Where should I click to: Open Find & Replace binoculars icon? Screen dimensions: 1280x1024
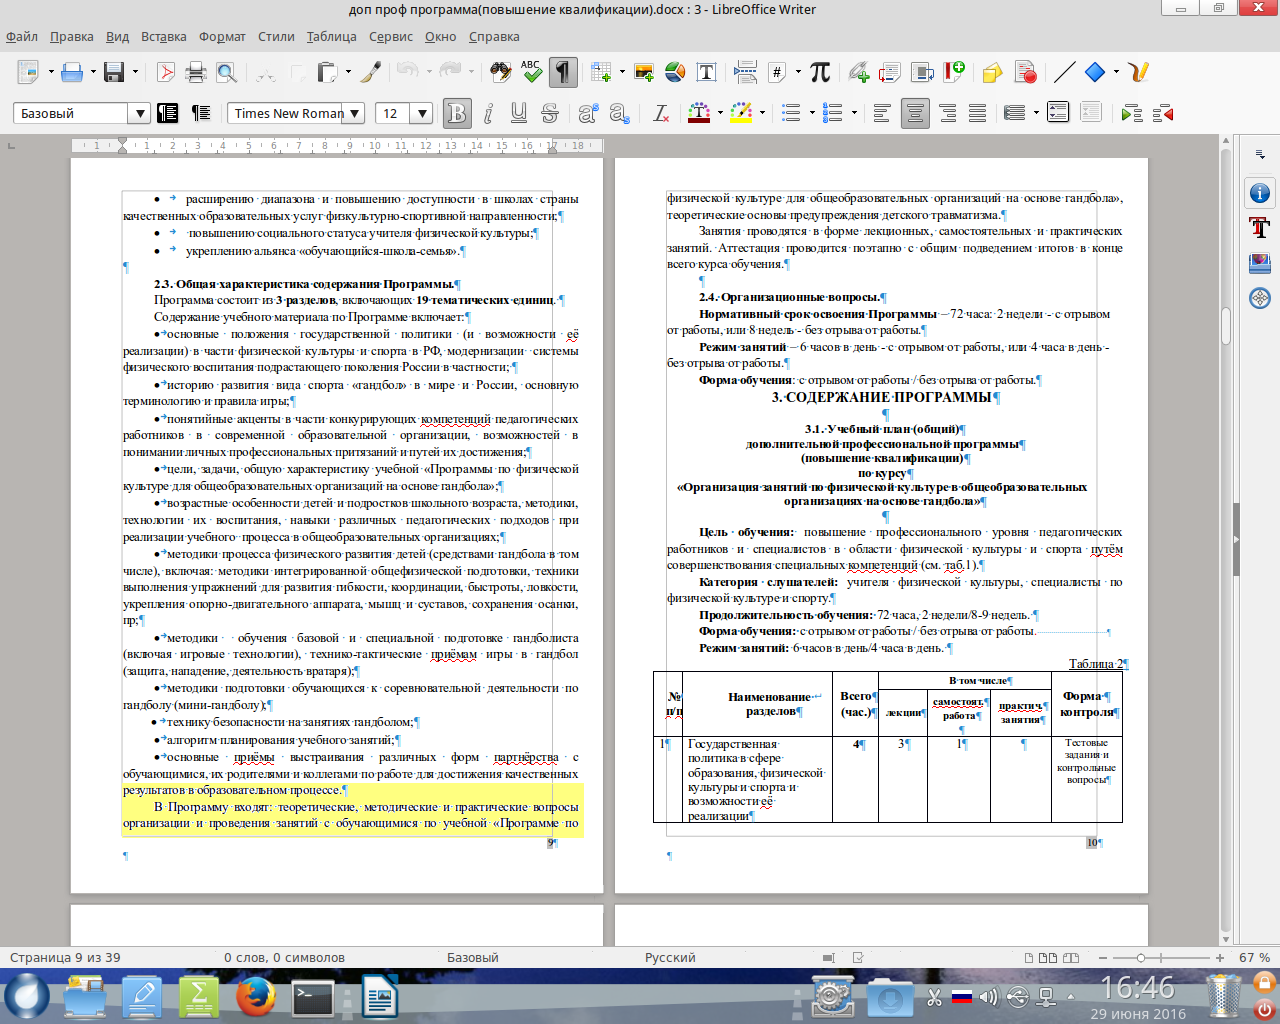(501, 72)
